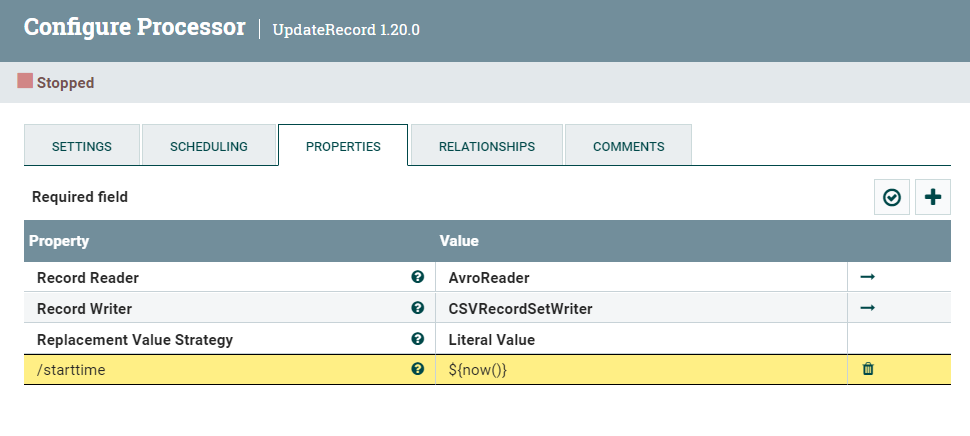The width and height of the screenshot is (970, 436).
Task: Show help for Replacement Value Strategy
Action: (x=418, y=339)
